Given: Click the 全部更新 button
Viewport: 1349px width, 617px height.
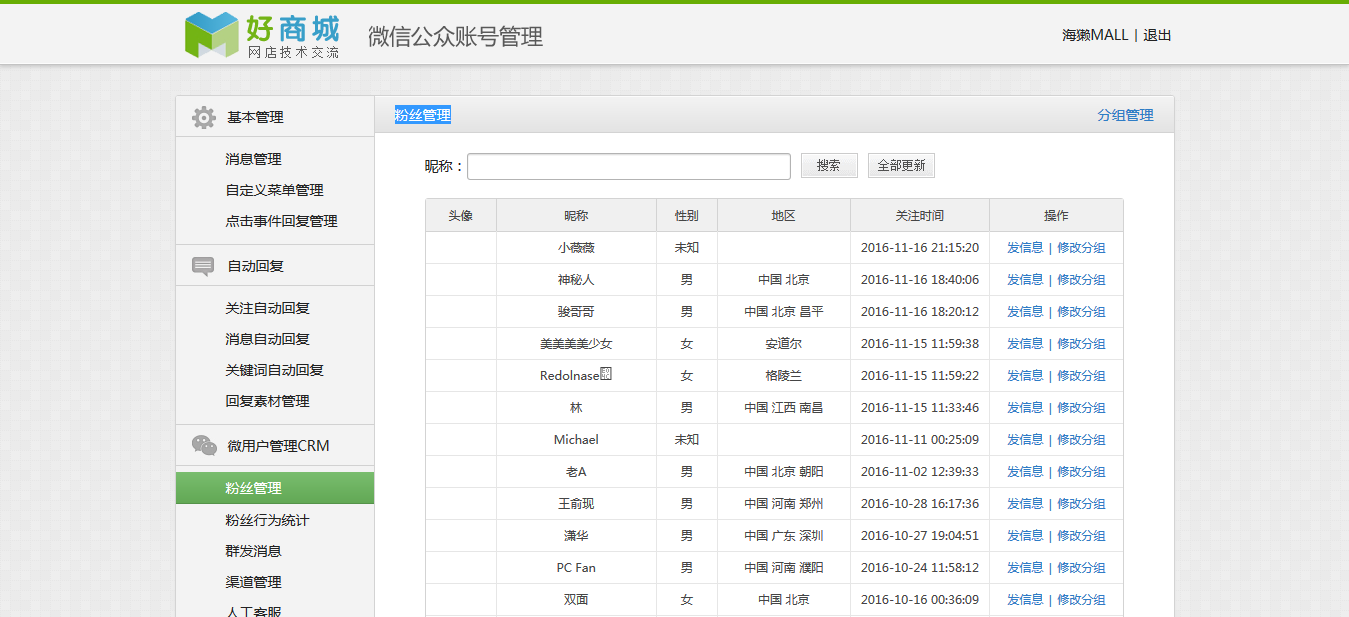Looking at the screenshot, I should pyautogui.click(x=901, y=166).
